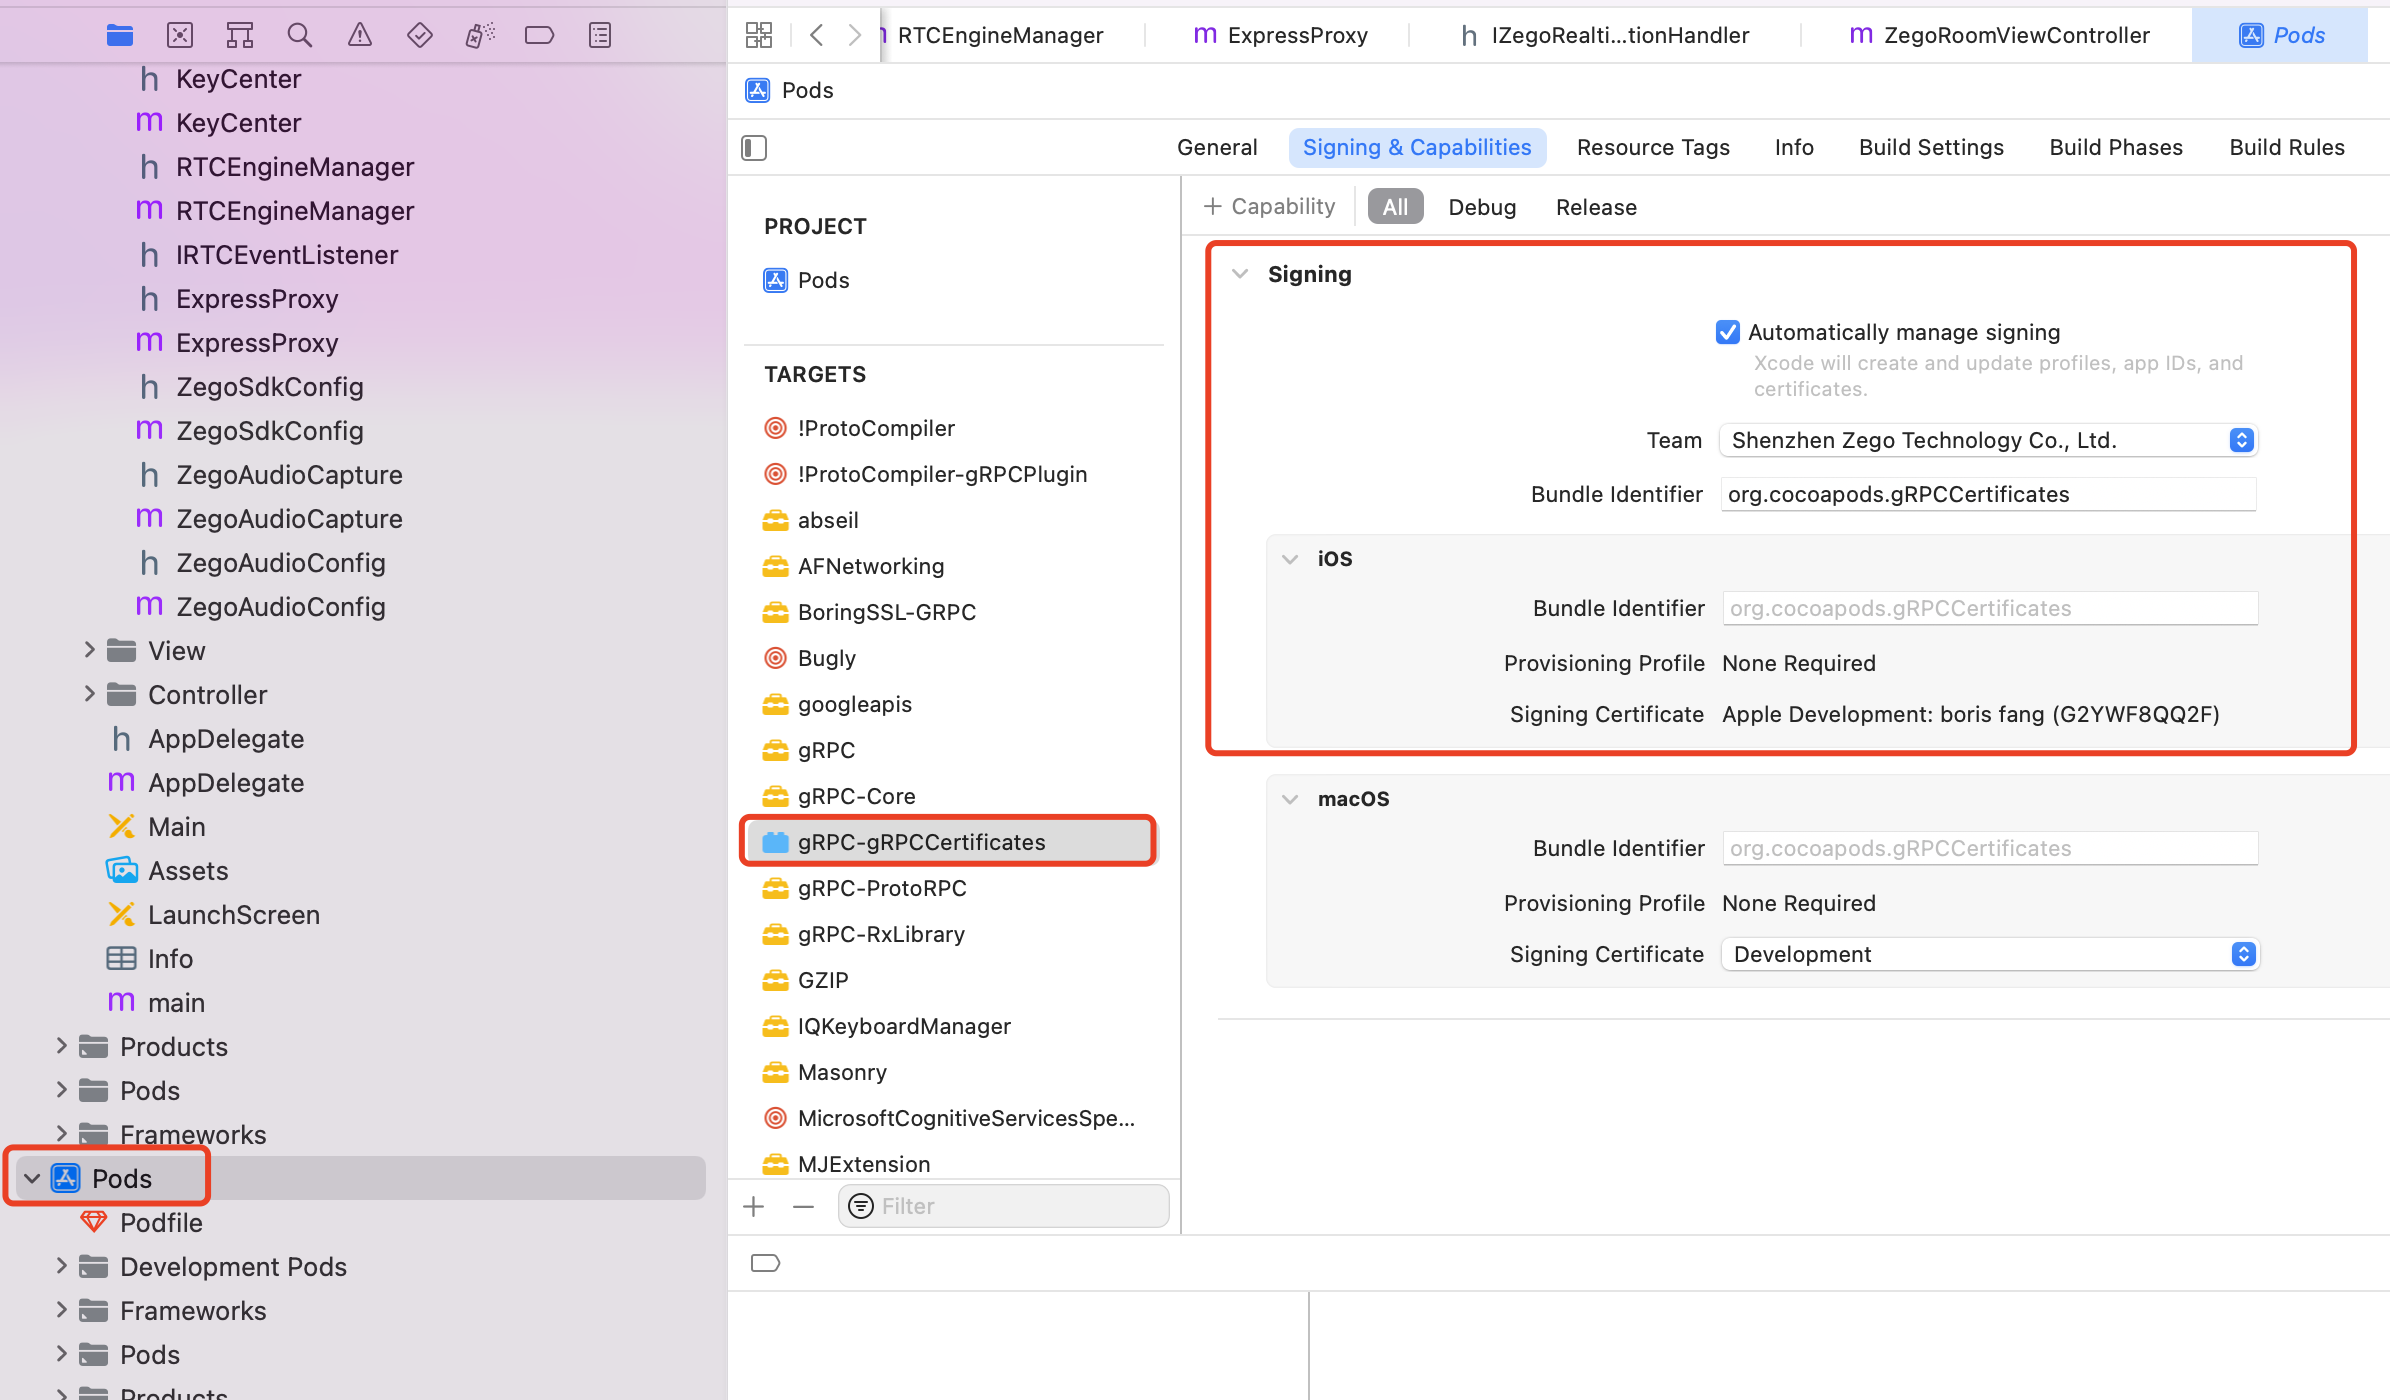
Task: Open the Debug navigator spray icon
Action: click(480, 36)
